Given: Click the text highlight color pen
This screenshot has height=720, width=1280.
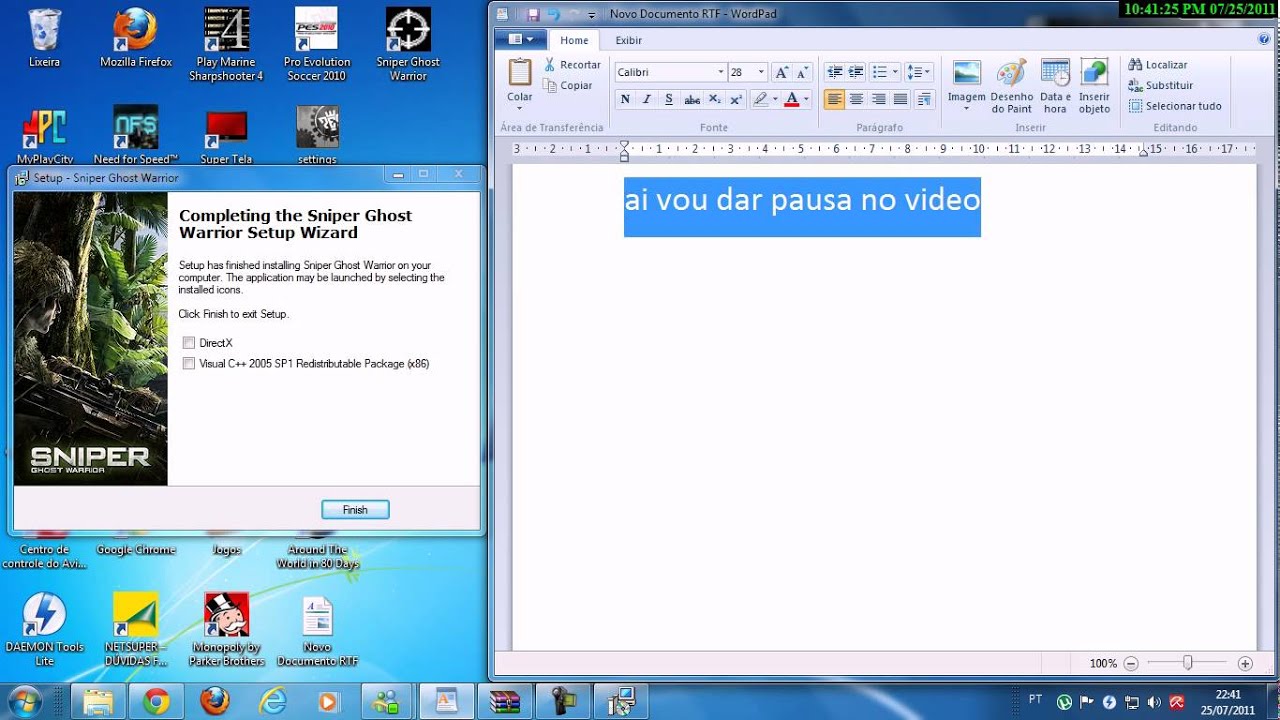Looking at the screenshot, I should pos(760,99).
